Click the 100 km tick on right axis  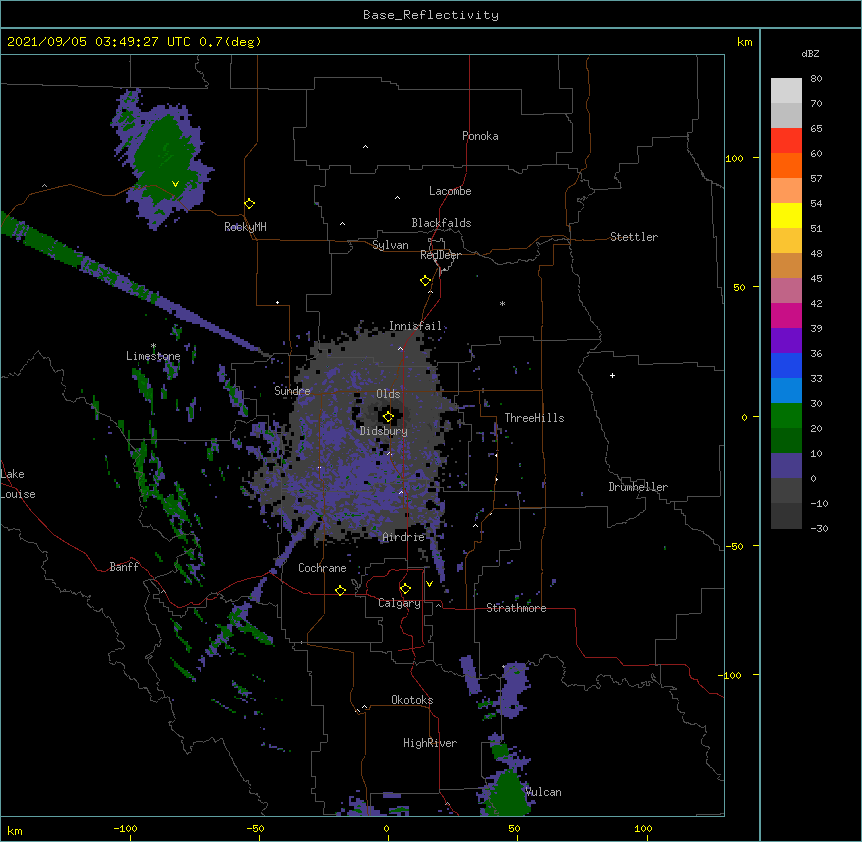[734, 158]
